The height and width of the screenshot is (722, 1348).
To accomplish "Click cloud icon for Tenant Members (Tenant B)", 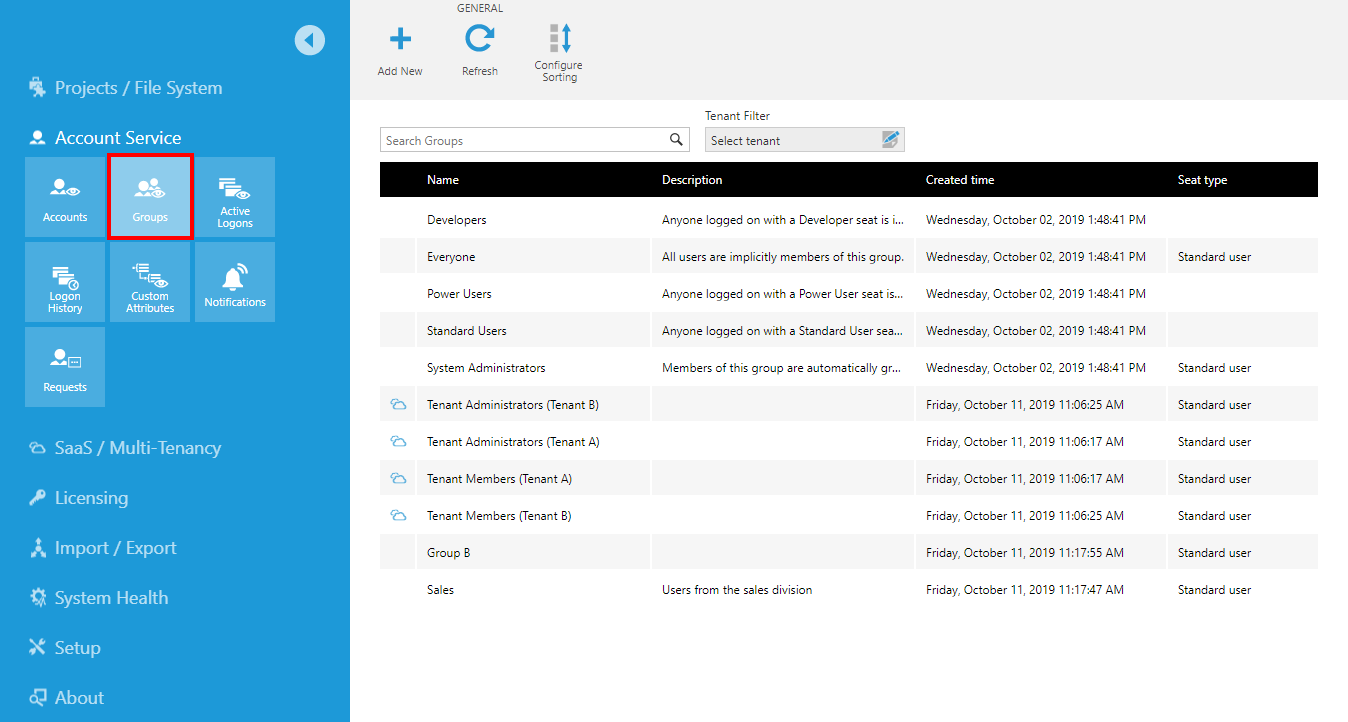I will 398,516.
